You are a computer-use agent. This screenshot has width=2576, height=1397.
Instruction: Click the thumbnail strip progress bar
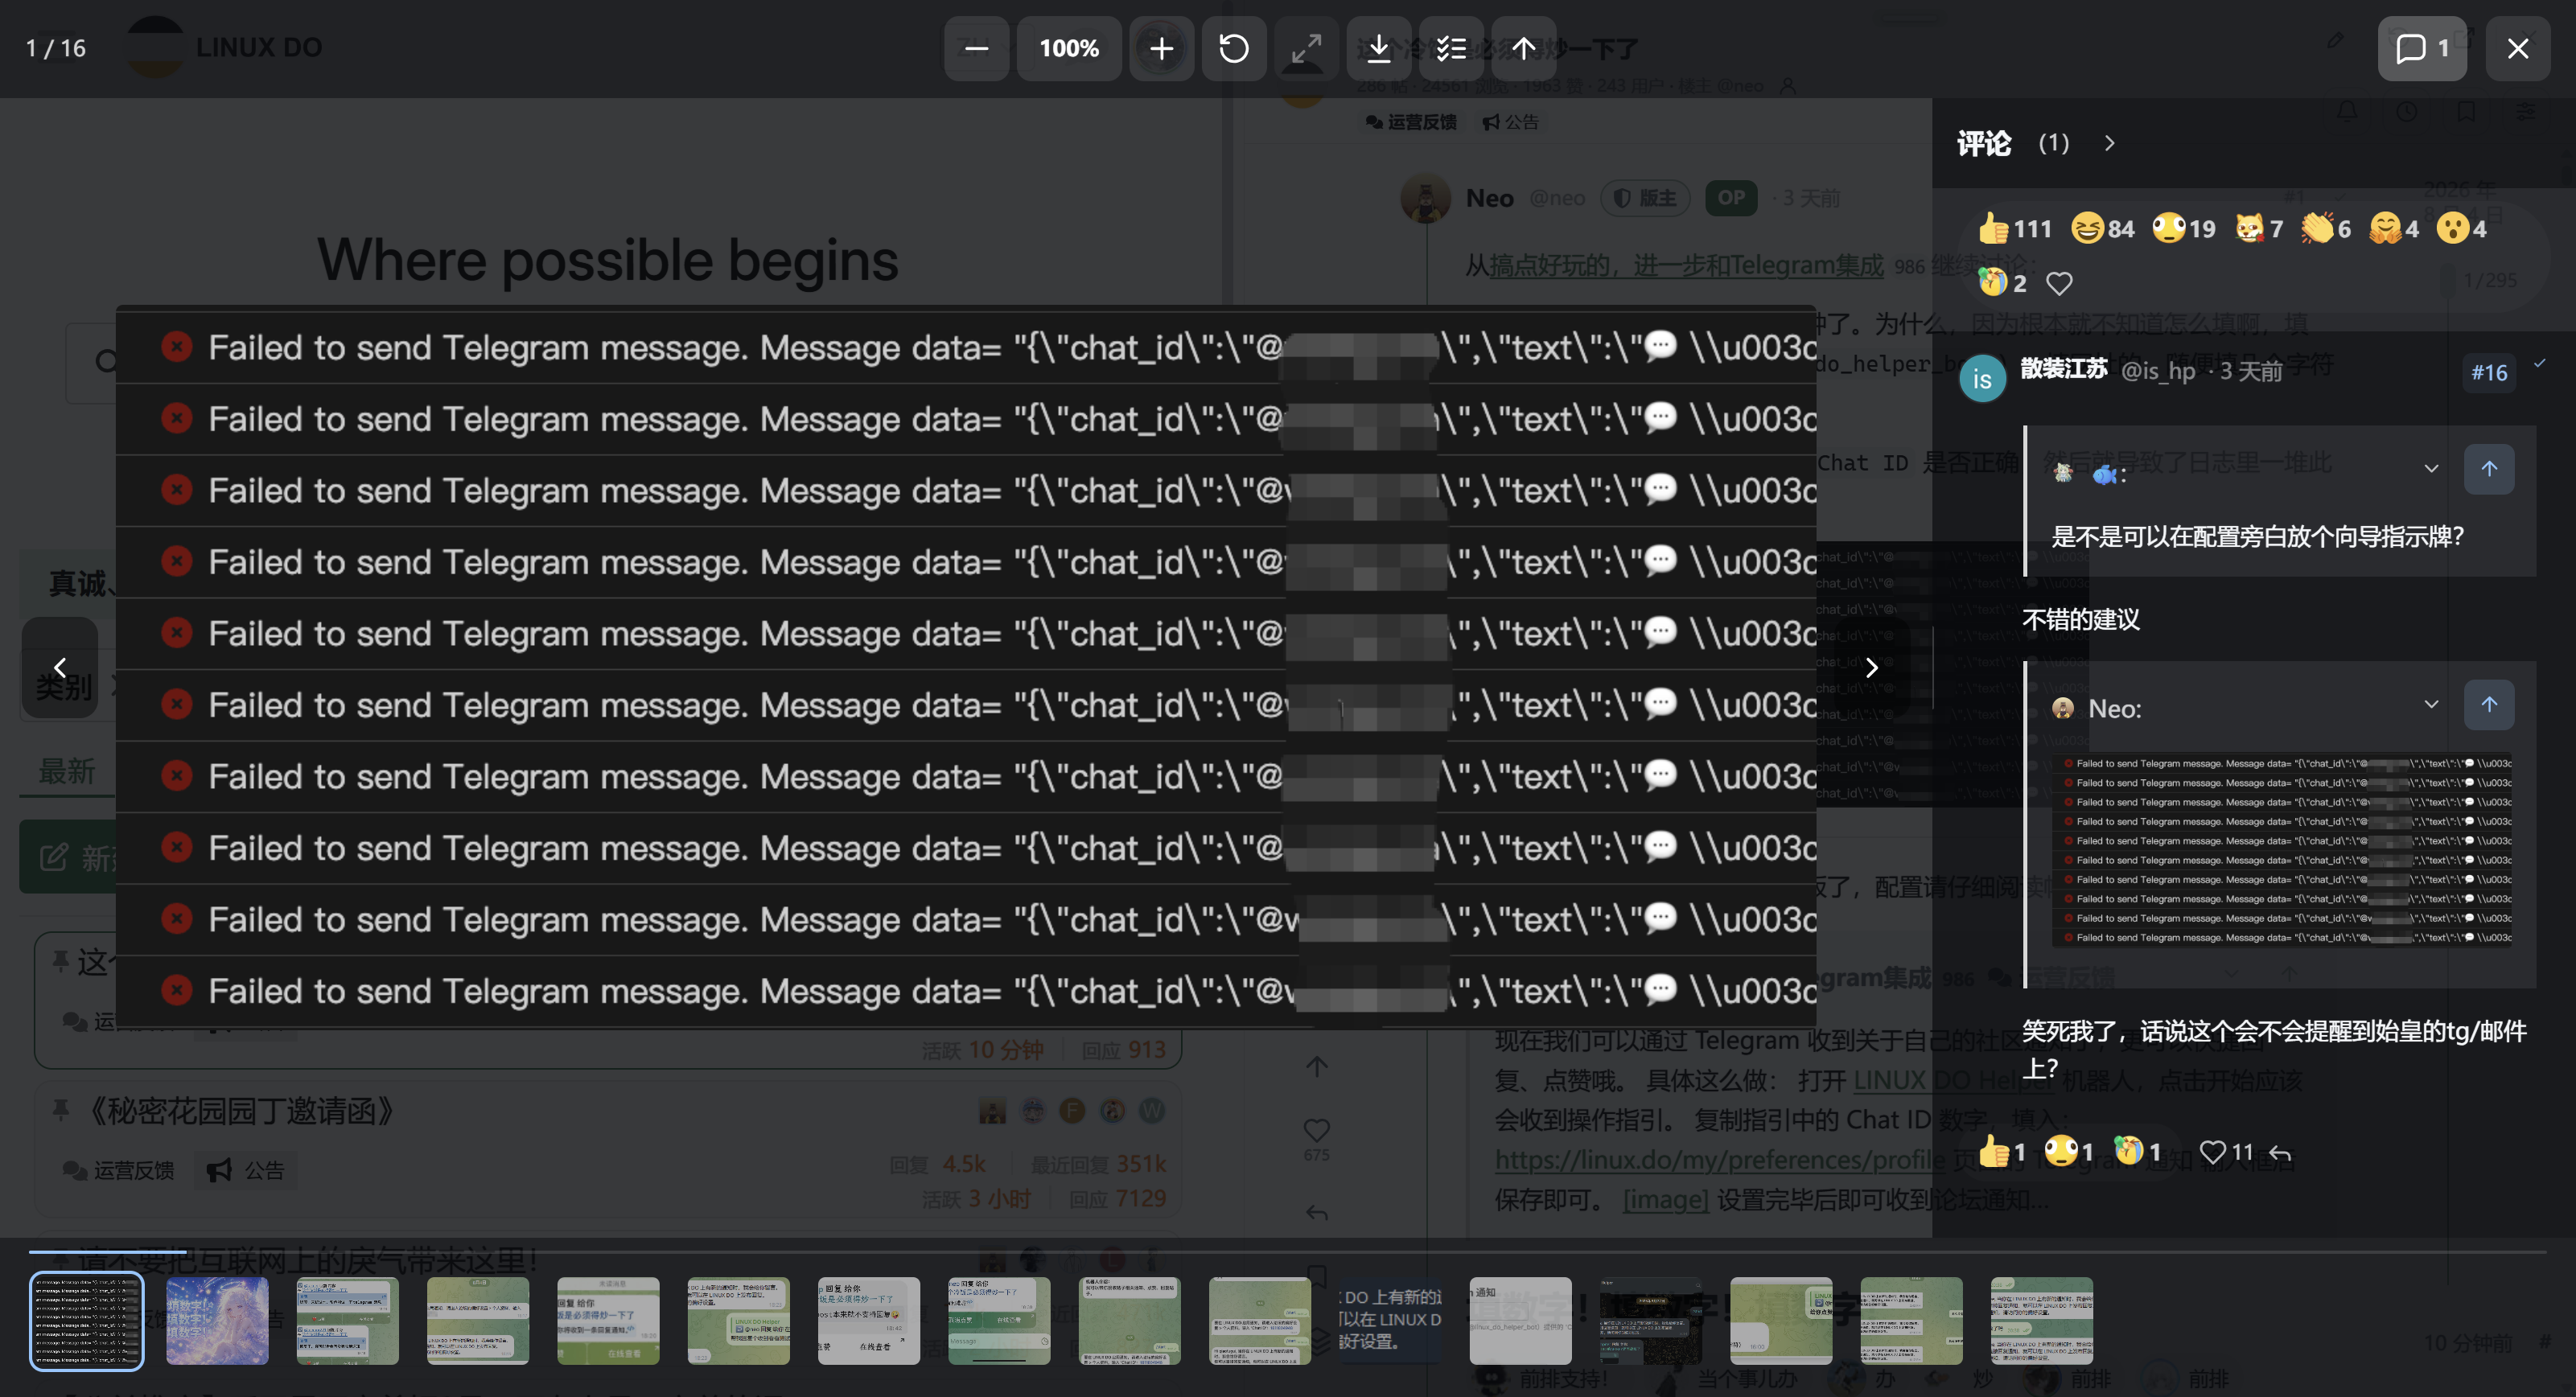pyautogui.click(x=1288, y=1251)
